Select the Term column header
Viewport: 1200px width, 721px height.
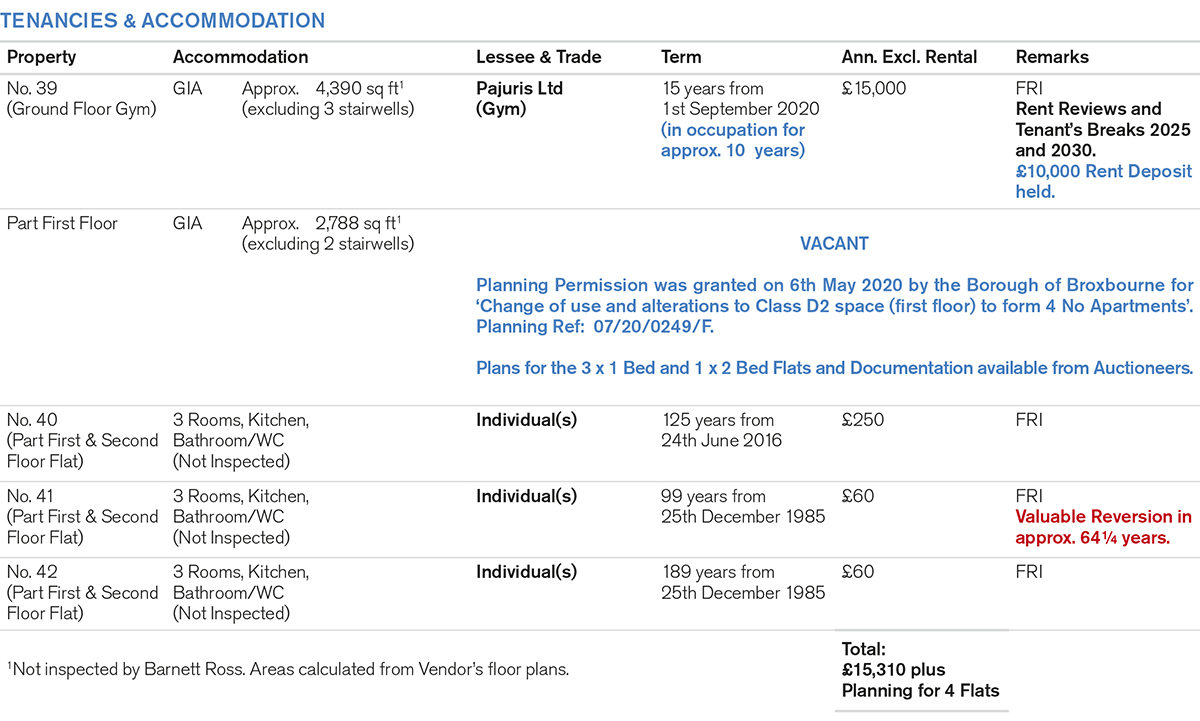click(681, 57)
